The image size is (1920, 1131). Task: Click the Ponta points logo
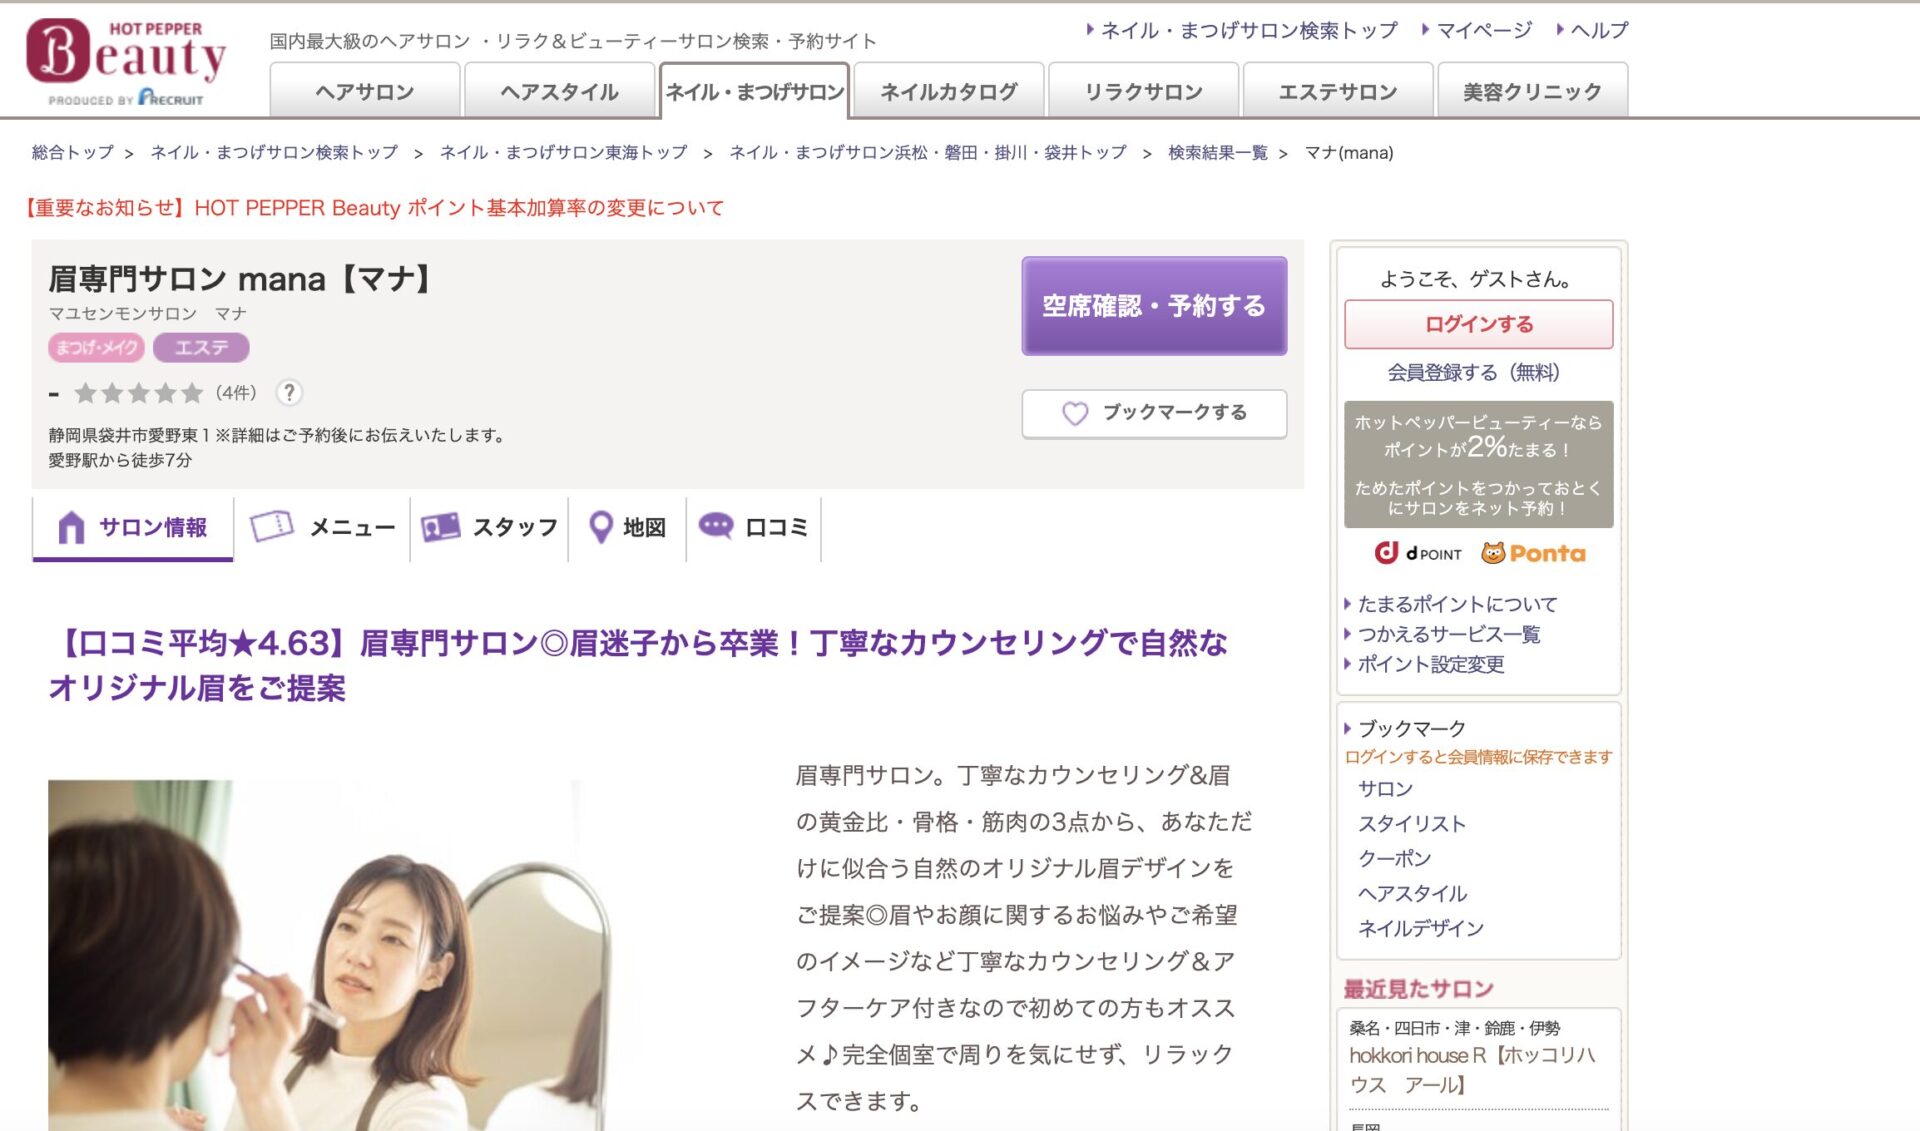(1533, 553)
